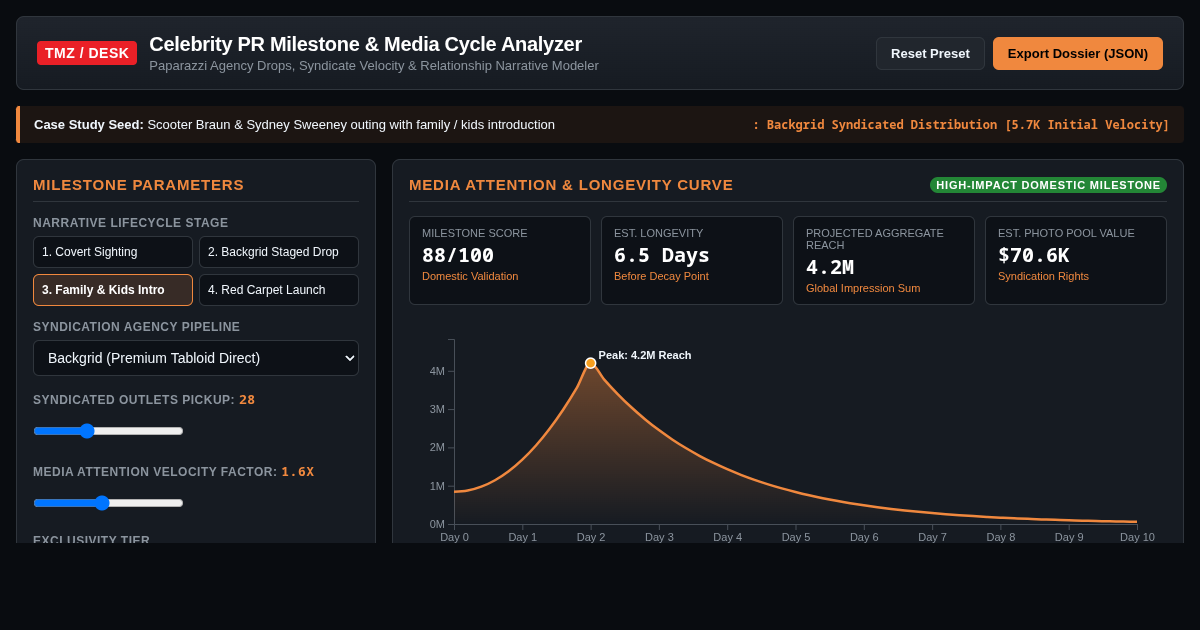Adjust the Syndicated Outlets Pickup slider
Image resolution: width=1200 pixels, height=630 pixels.
108,431
